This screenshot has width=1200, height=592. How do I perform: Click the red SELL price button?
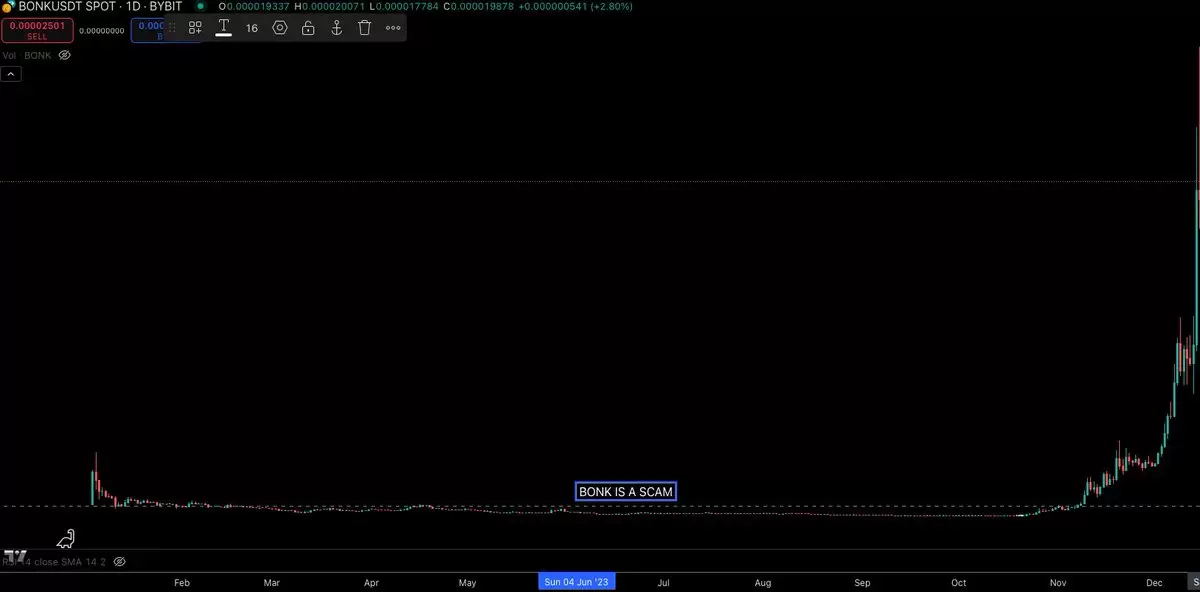pyautogui.click(x=37, y=30)
